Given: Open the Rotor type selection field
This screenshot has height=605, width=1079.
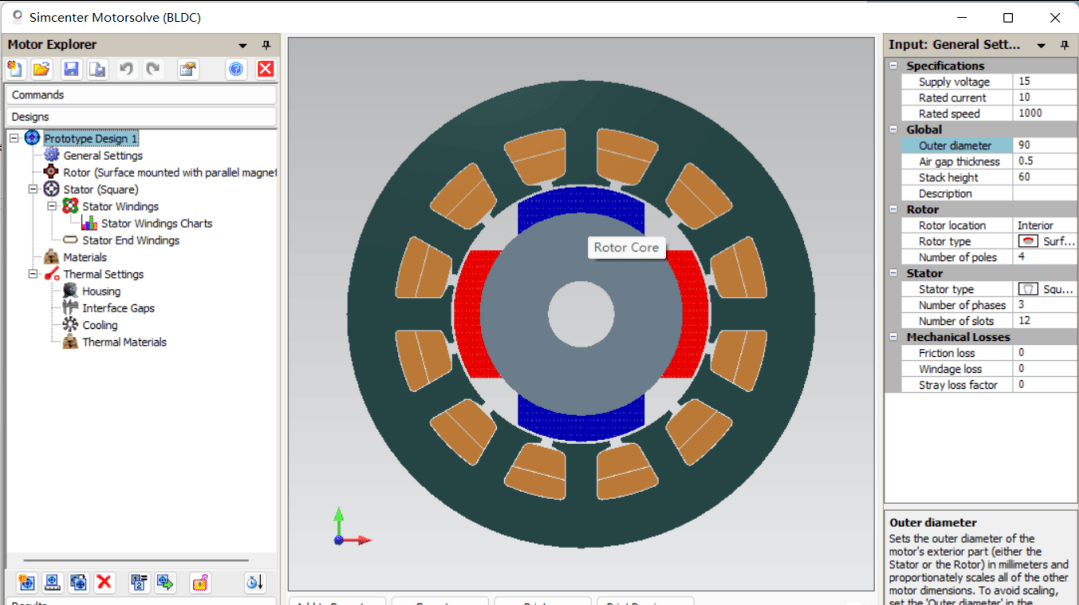Looking at the screenshot, I should coord(1045,241).
